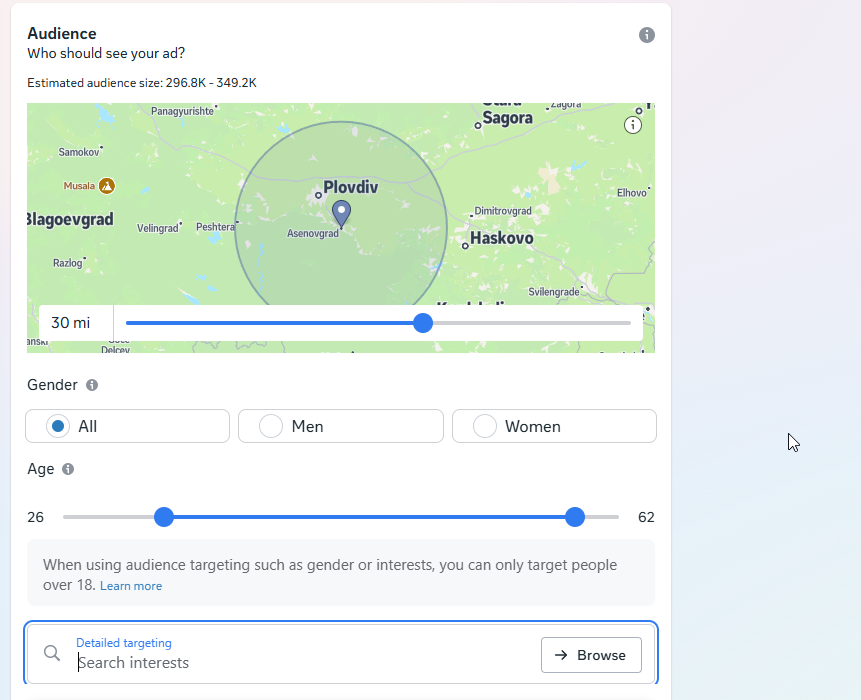The width and height of the screenshot is (861, 700).
Task: Select the Women gender option
Action: pyautogui.click(x=554, y=426)
